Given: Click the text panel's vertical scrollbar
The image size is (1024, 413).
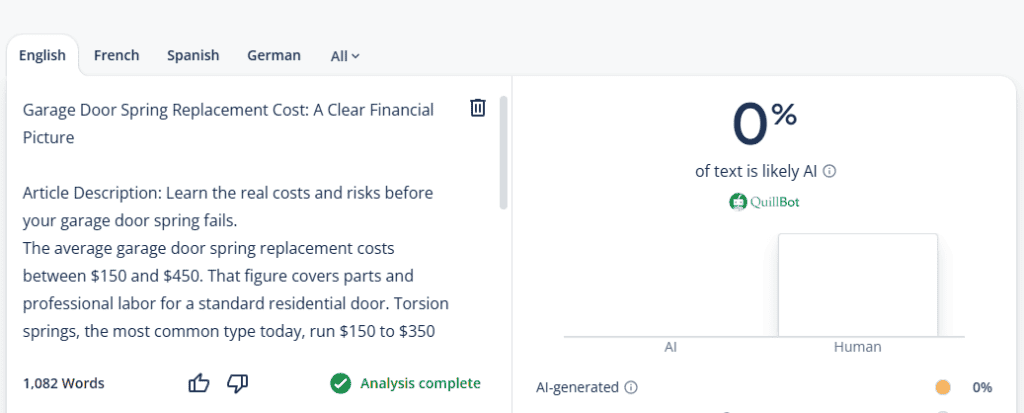Looking at the screenshot, I should [x=503, y=152].
